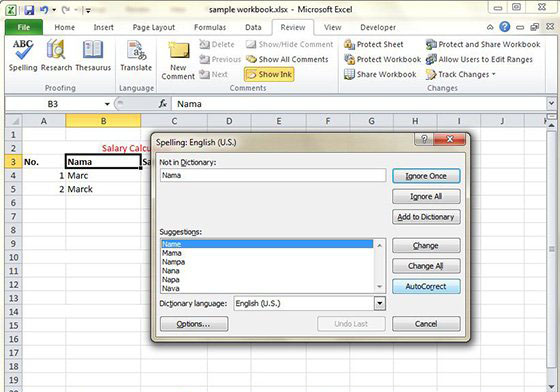The width and height of the screenshot is (560, 392).
Task: Toggle the Show Ink button
Action: (x=269, y=74)
